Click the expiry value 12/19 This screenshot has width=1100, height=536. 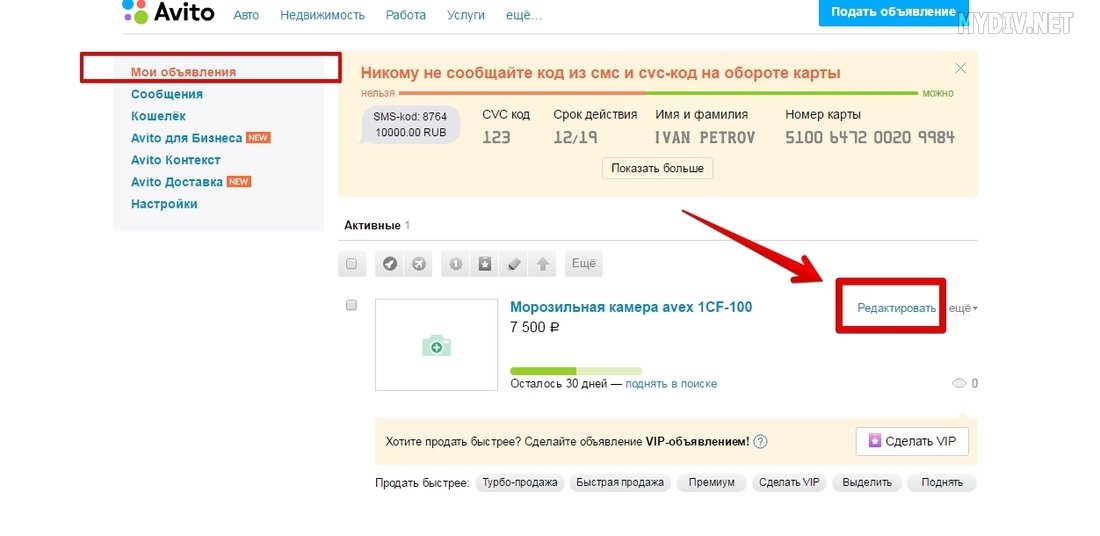pos(575,137)
